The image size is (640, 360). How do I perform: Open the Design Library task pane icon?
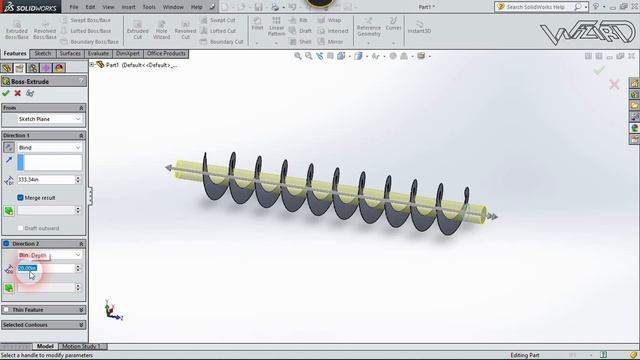[x=634, y=94]
